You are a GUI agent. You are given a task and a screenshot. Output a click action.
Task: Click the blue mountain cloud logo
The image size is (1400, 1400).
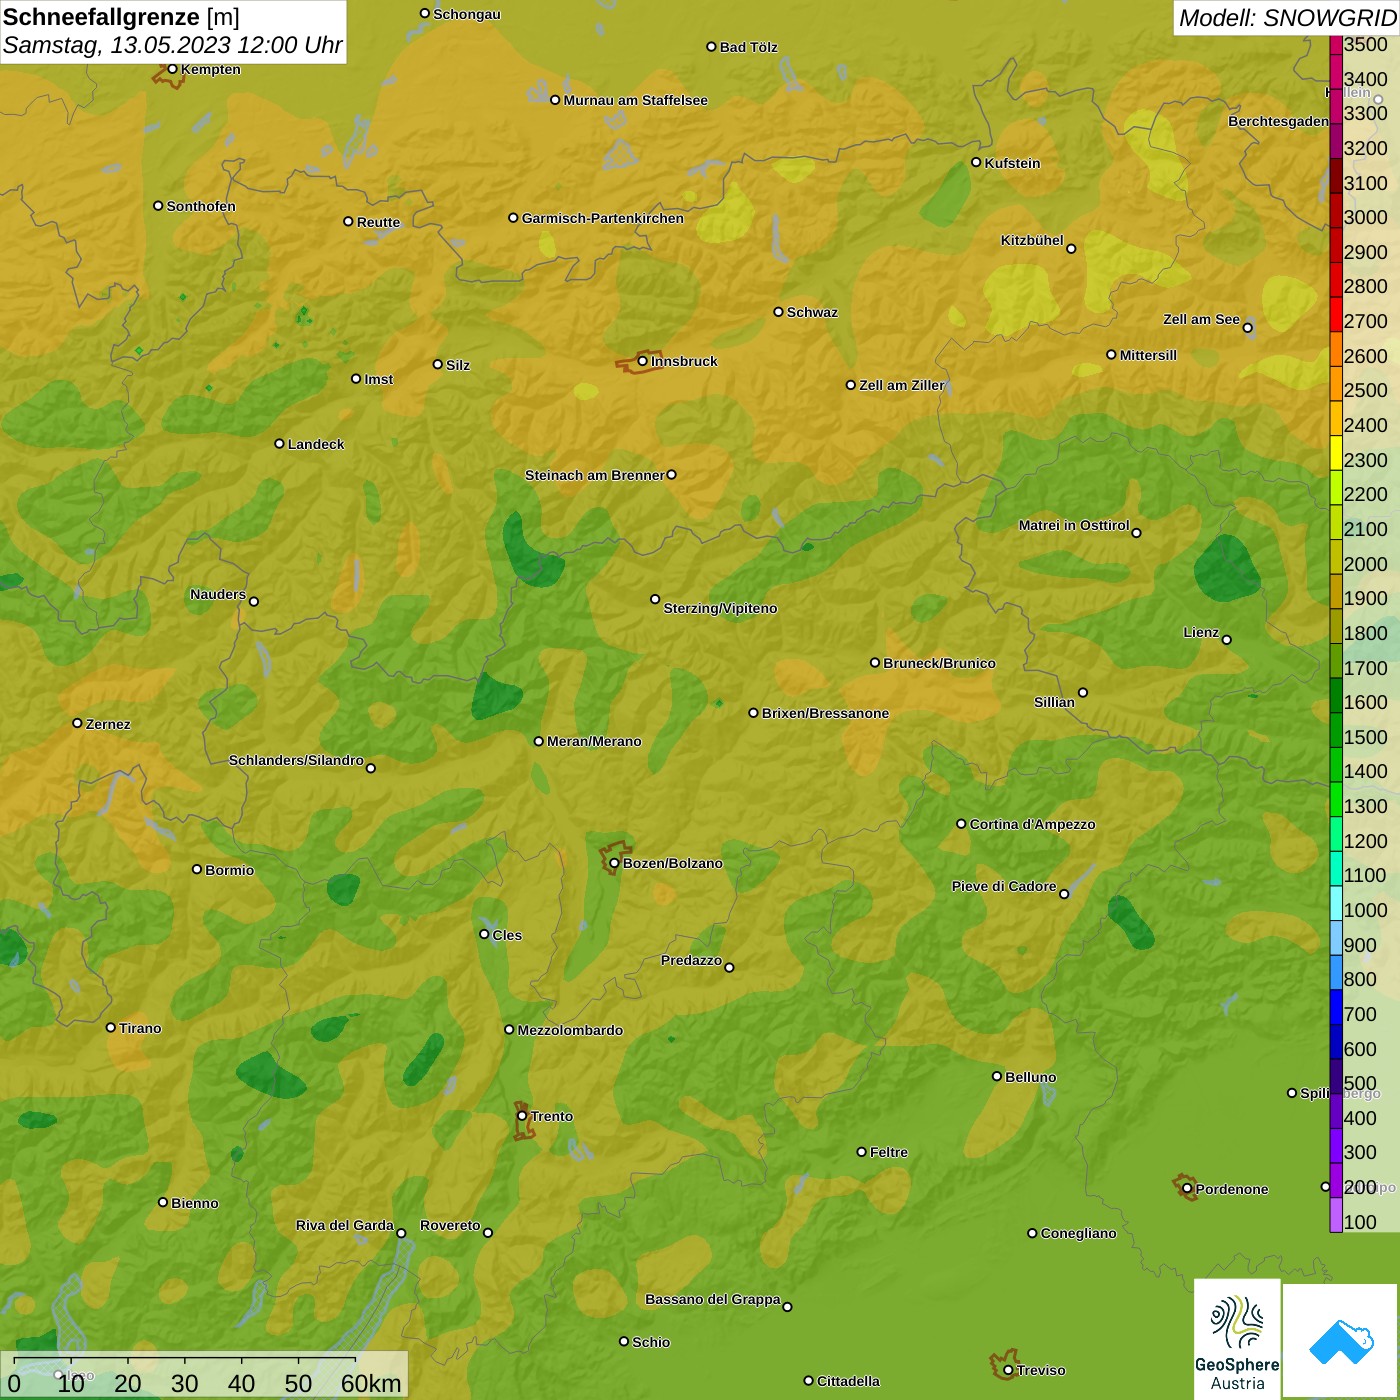tap(1340, 1340)
